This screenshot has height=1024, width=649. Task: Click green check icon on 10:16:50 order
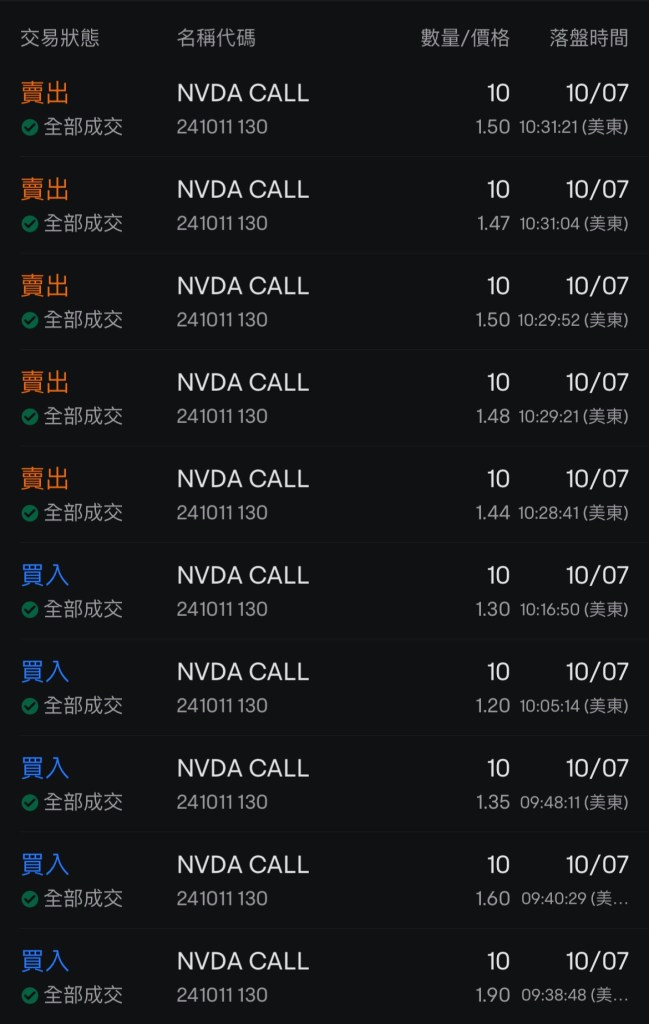coord(30,609)
